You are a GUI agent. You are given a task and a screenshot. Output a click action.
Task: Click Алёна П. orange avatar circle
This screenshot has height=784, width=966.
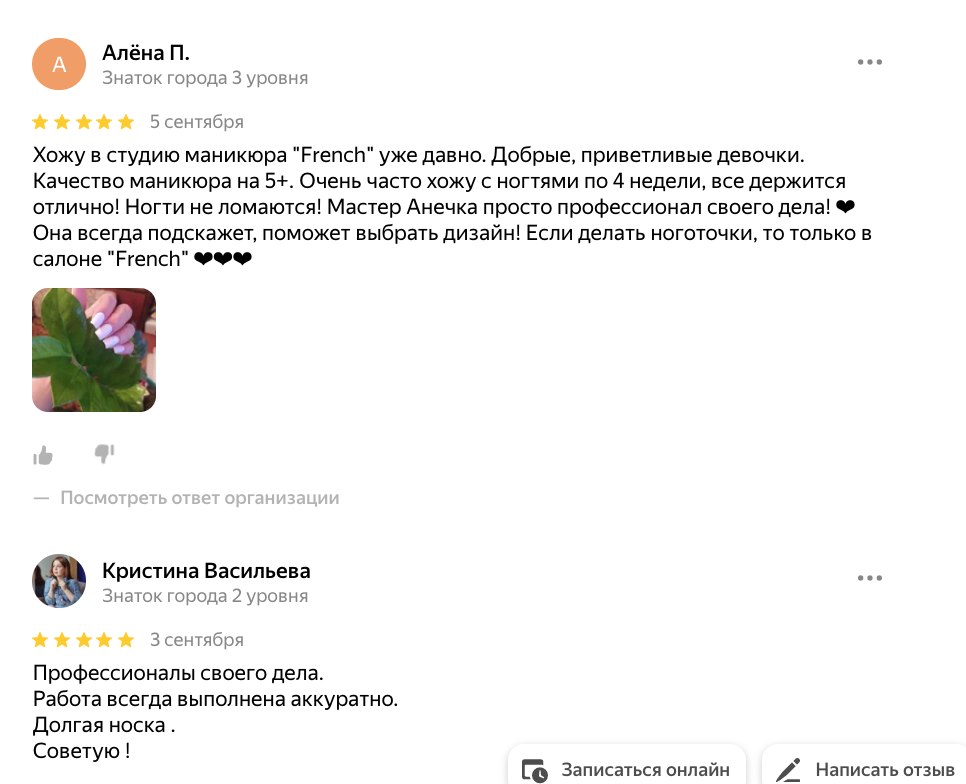point(59,64)
